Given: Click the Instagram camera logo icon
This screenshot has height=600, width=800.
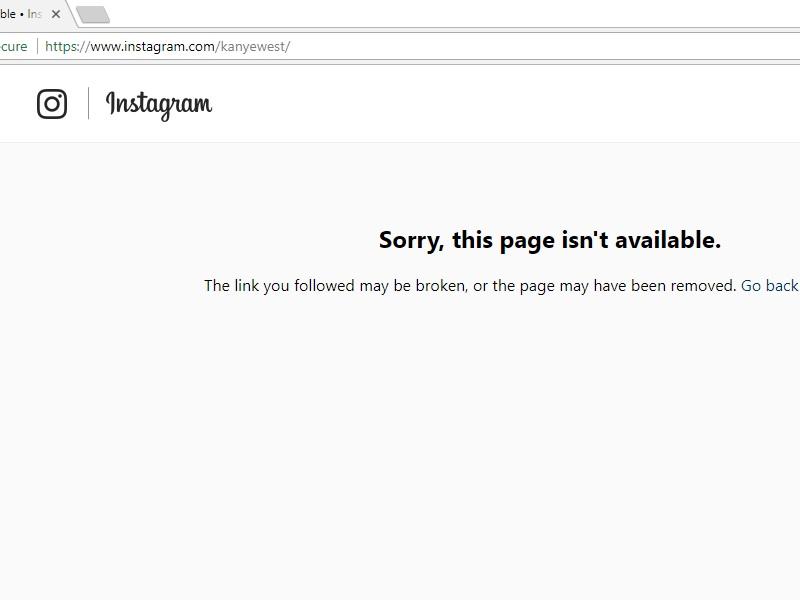Looking at the screenshot, I should 52,104.
